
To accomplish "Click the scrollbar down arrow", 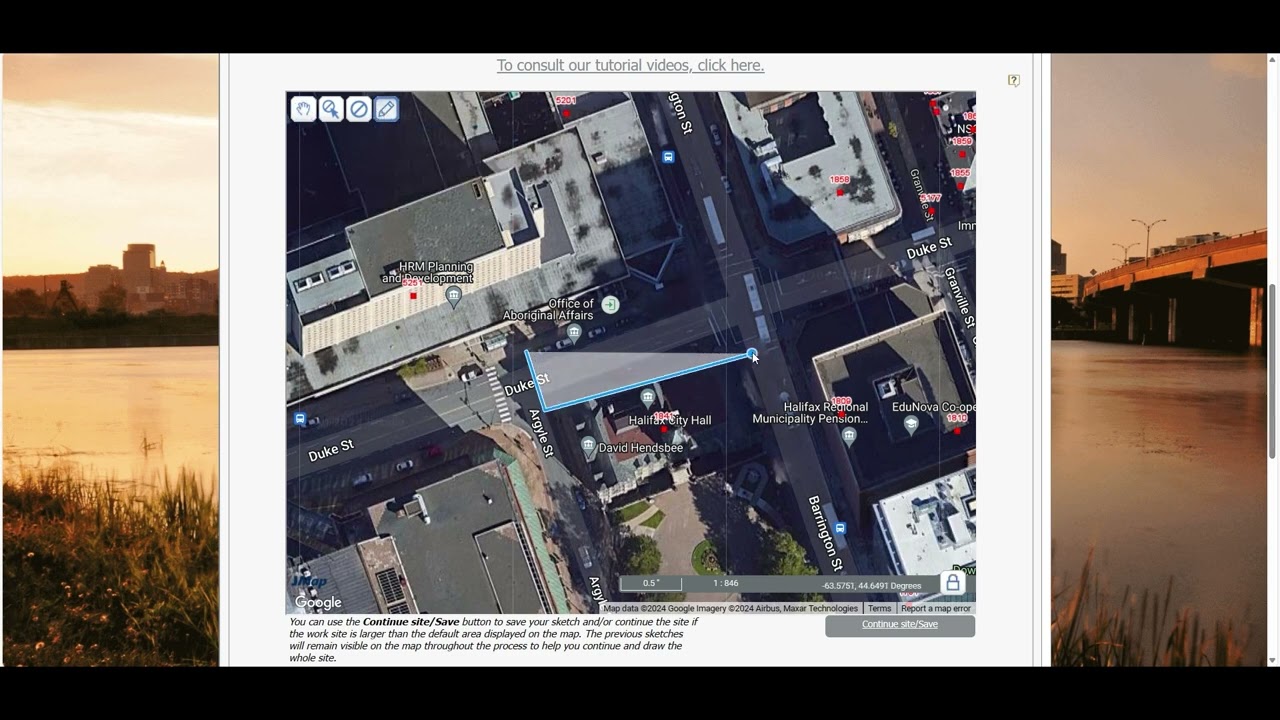I will point(1272,660).
